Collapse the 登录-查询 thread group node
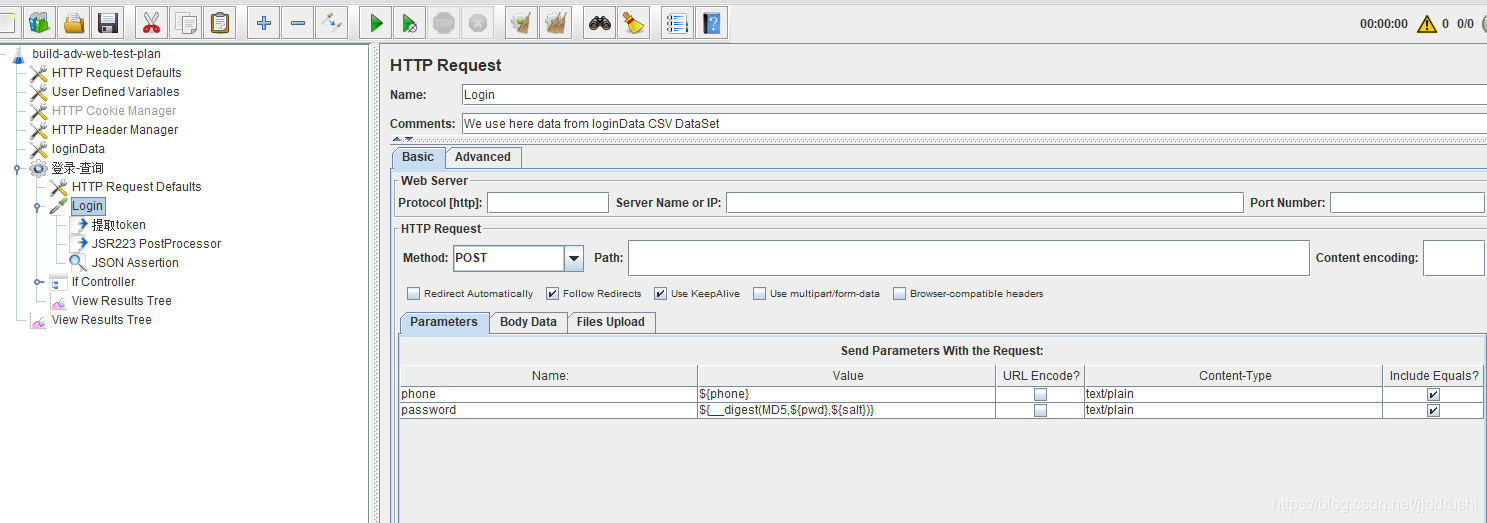 [x=18, y=169]
